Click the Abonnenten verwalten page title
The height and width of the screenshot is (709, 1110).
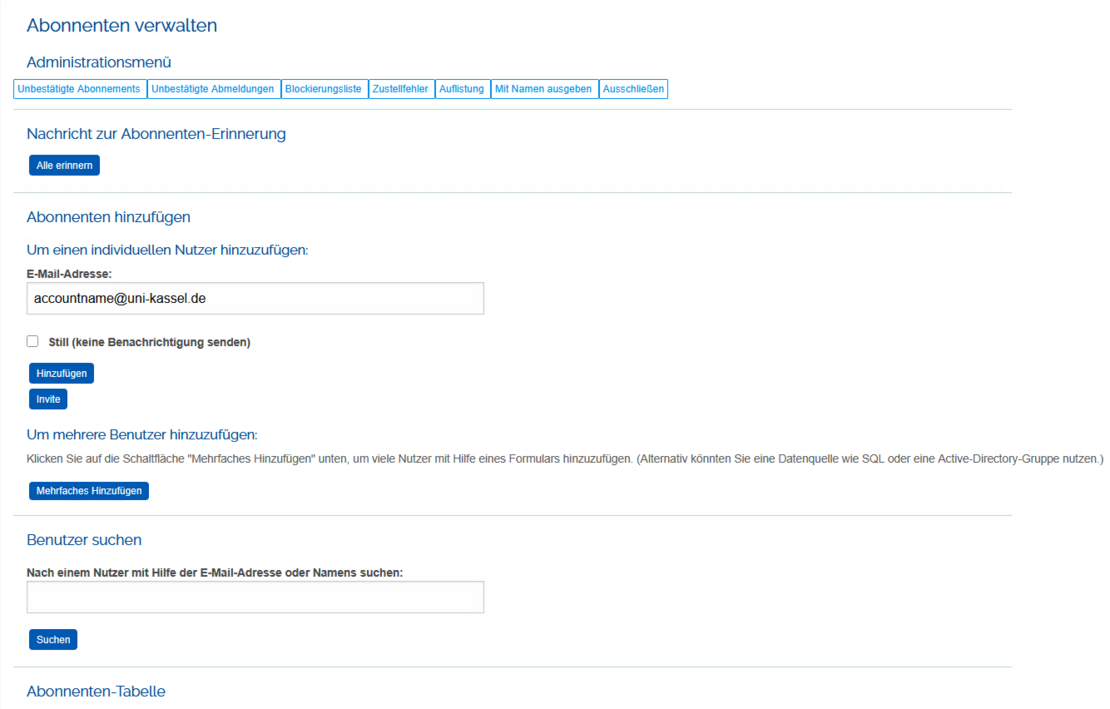[122, 26]
